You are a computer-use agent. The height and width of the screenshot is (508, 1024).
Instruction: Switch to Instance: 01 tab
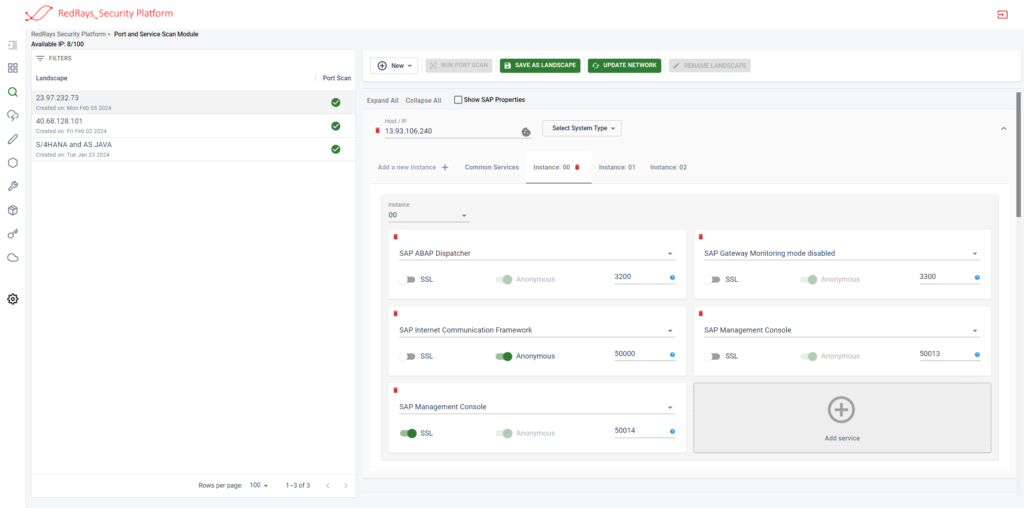coord(617,167)
